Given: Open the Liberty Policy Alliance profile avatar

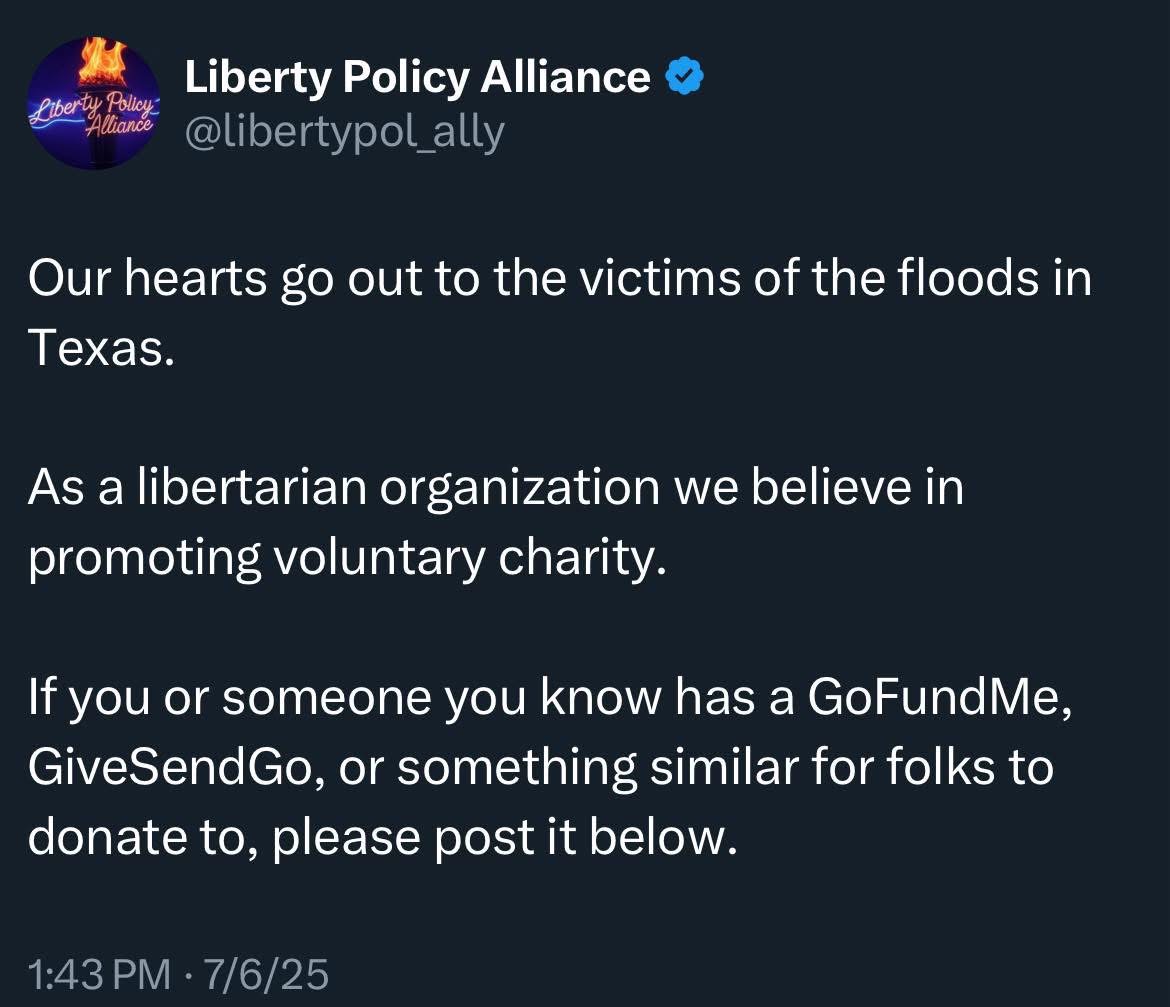Looking at the screenshot, I should point(94,103).
